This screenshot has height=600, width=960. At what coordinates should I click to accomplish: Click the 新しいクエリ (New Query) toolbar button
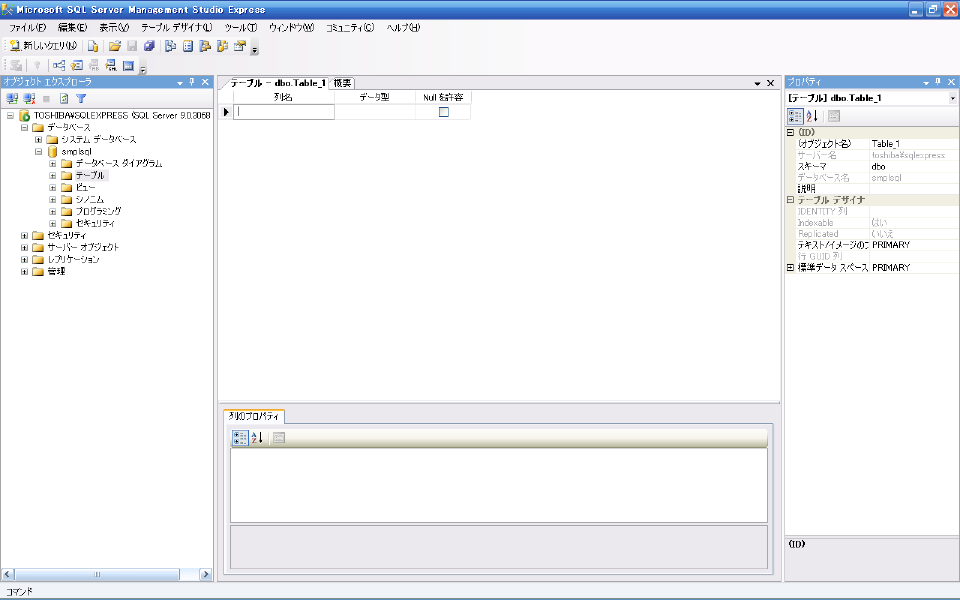[x=43, y=46]
